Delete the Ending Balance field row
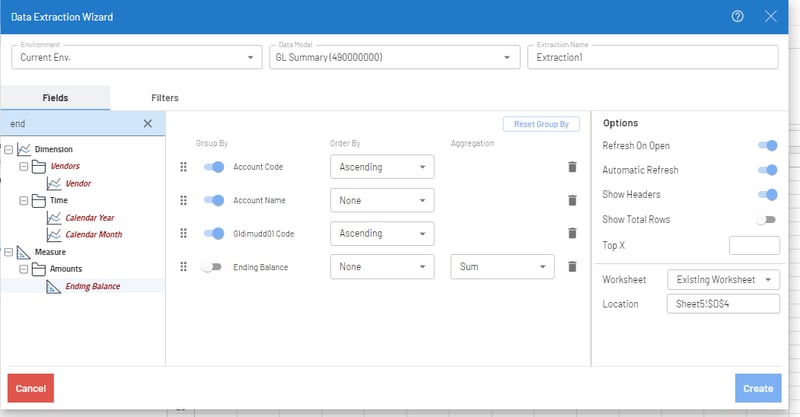This screenshot has height=417, width=800. point(572,267)
